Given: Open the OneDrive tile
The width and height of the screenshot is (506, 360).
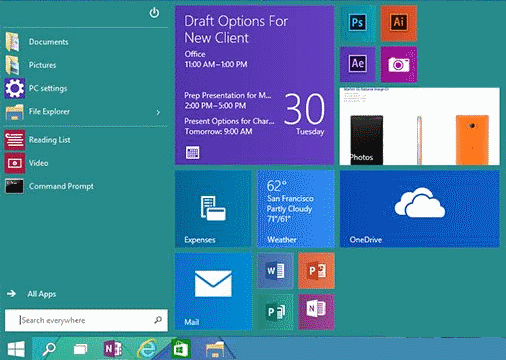Looking at the screenshot, I should (420, 209).
